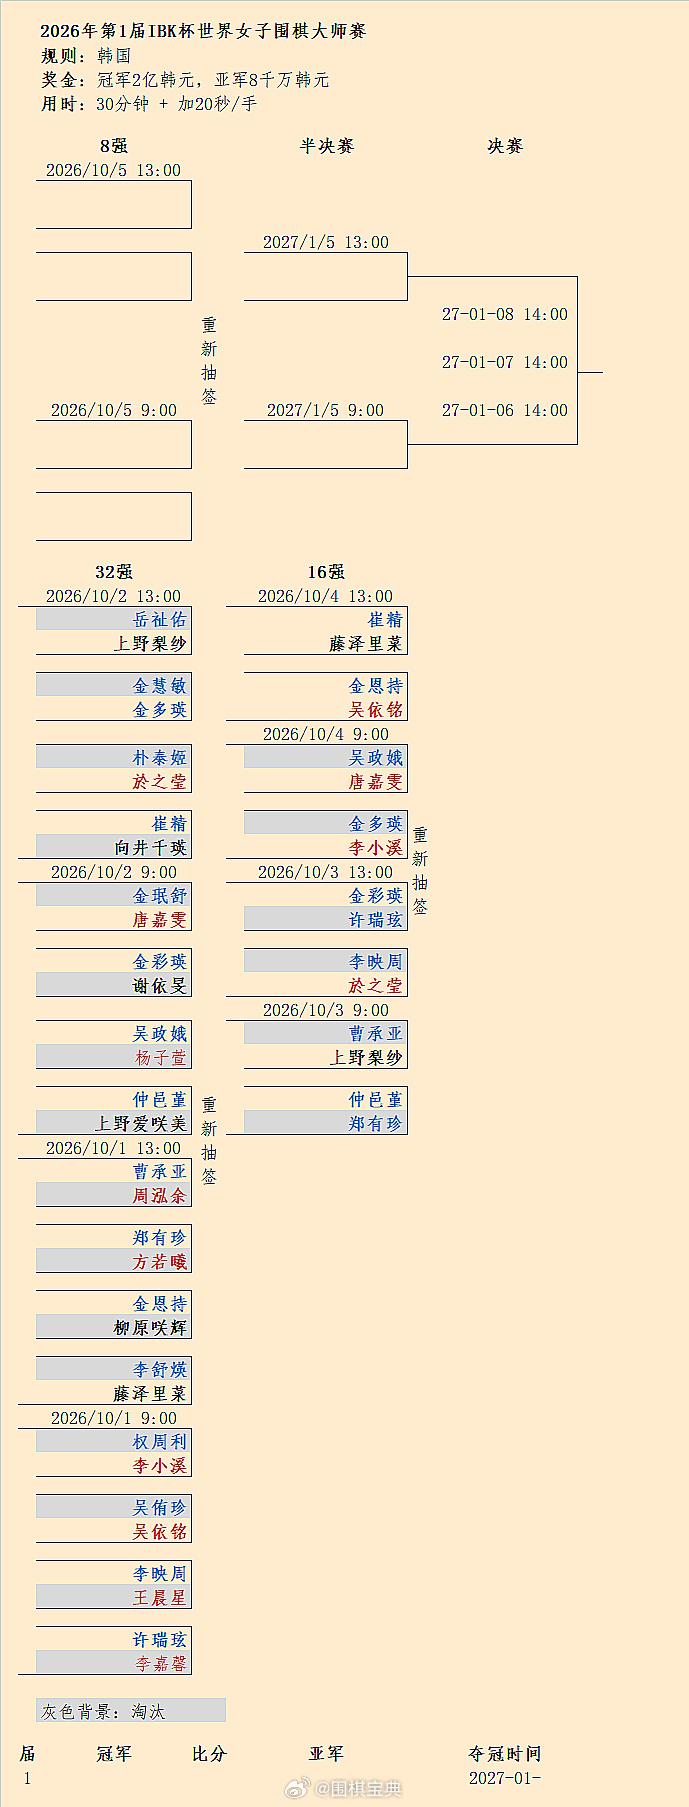
Task: Click player 吴侑珍
Action: click(160, 1508)
